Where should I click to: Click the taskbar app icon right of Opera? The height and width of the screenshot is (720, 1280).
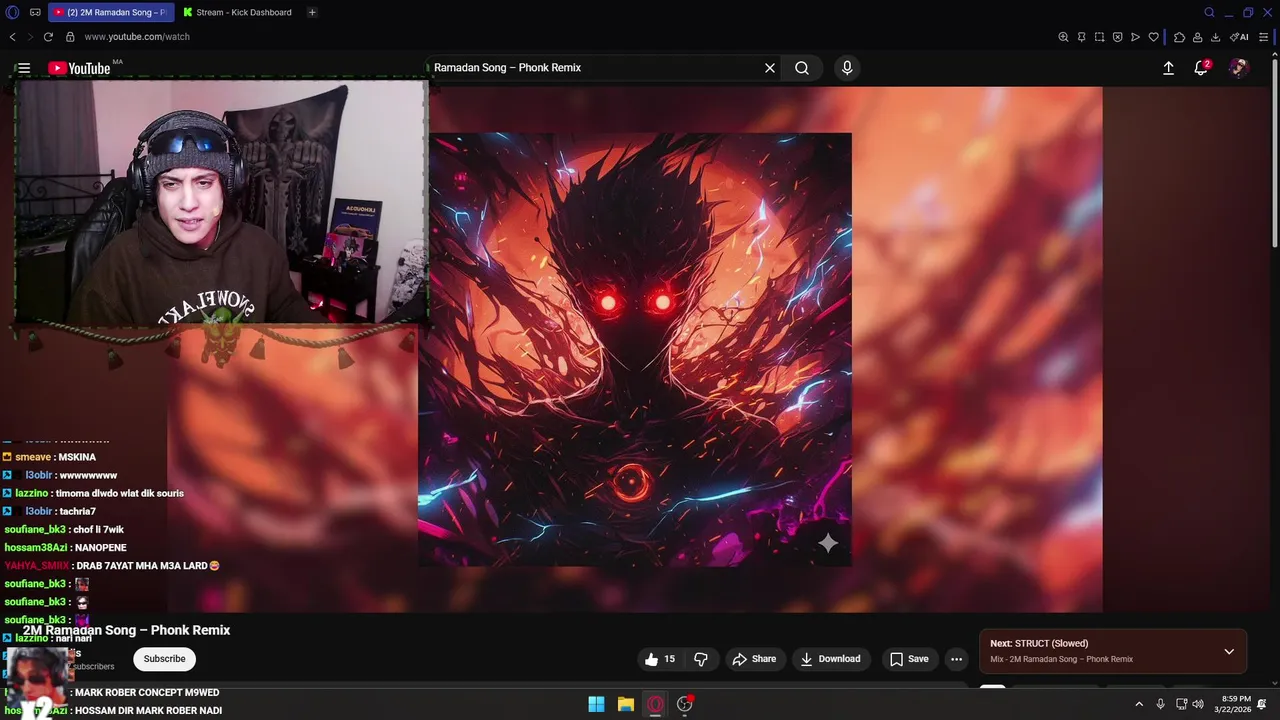pyautogui.click(x=685, y=704)
